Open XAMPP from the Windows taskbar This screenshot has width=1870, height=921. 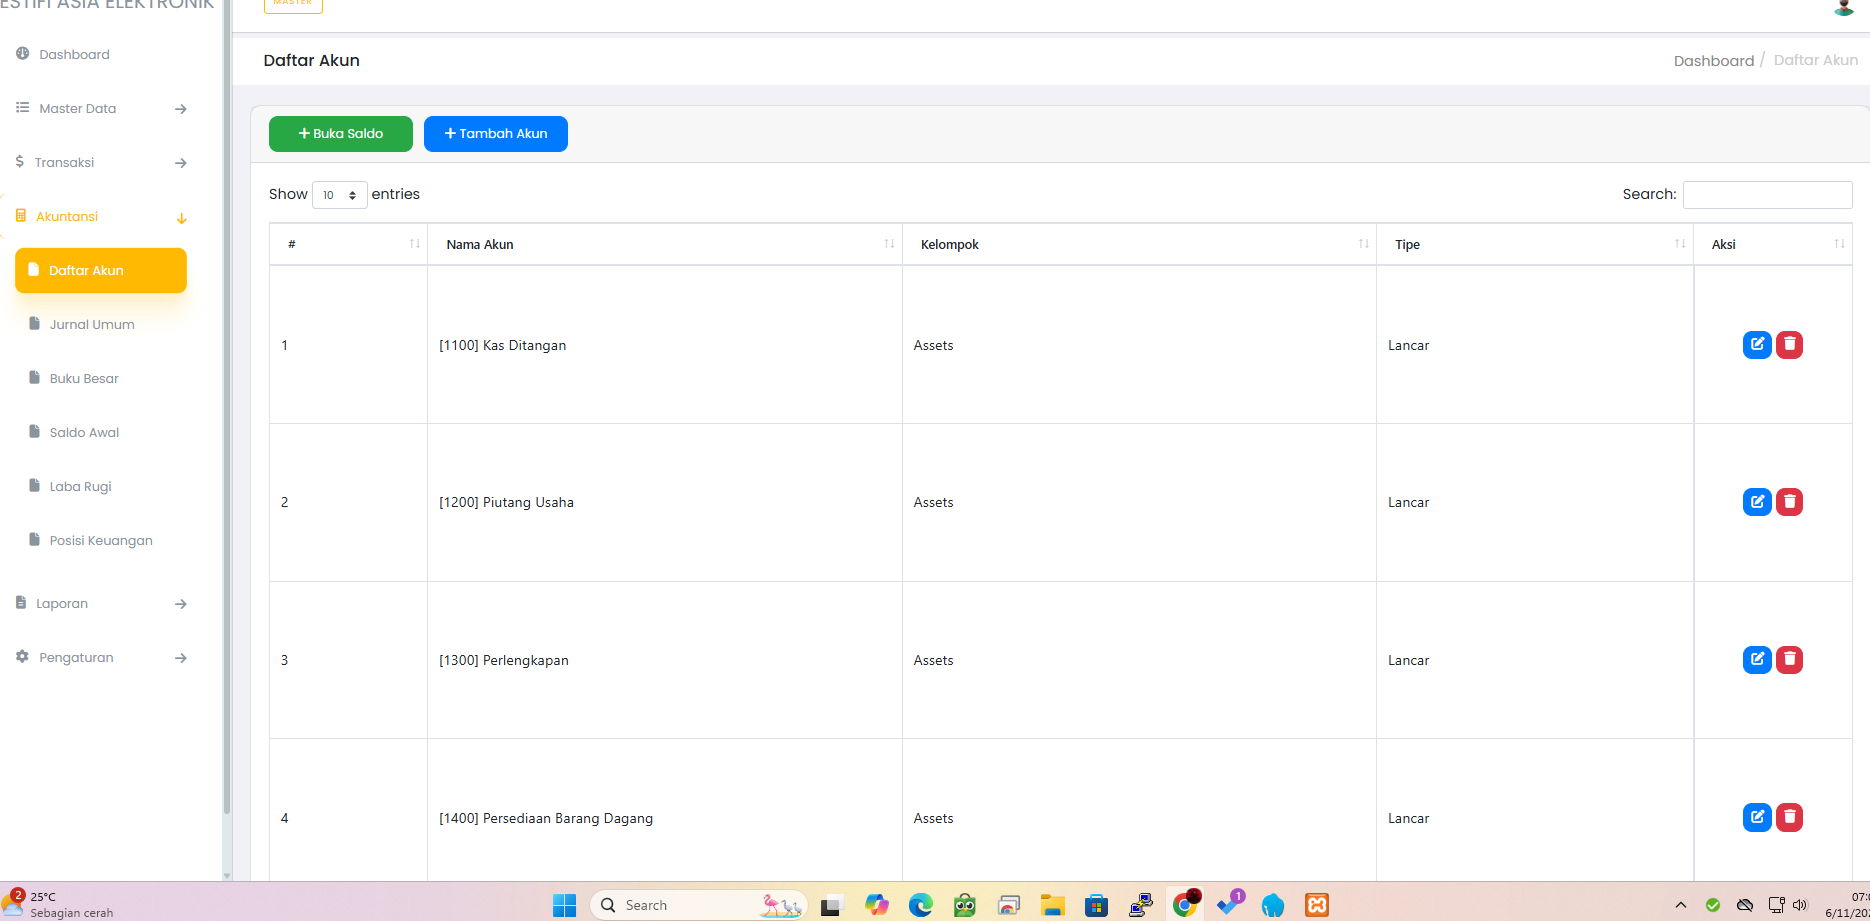click(1317, 905)
